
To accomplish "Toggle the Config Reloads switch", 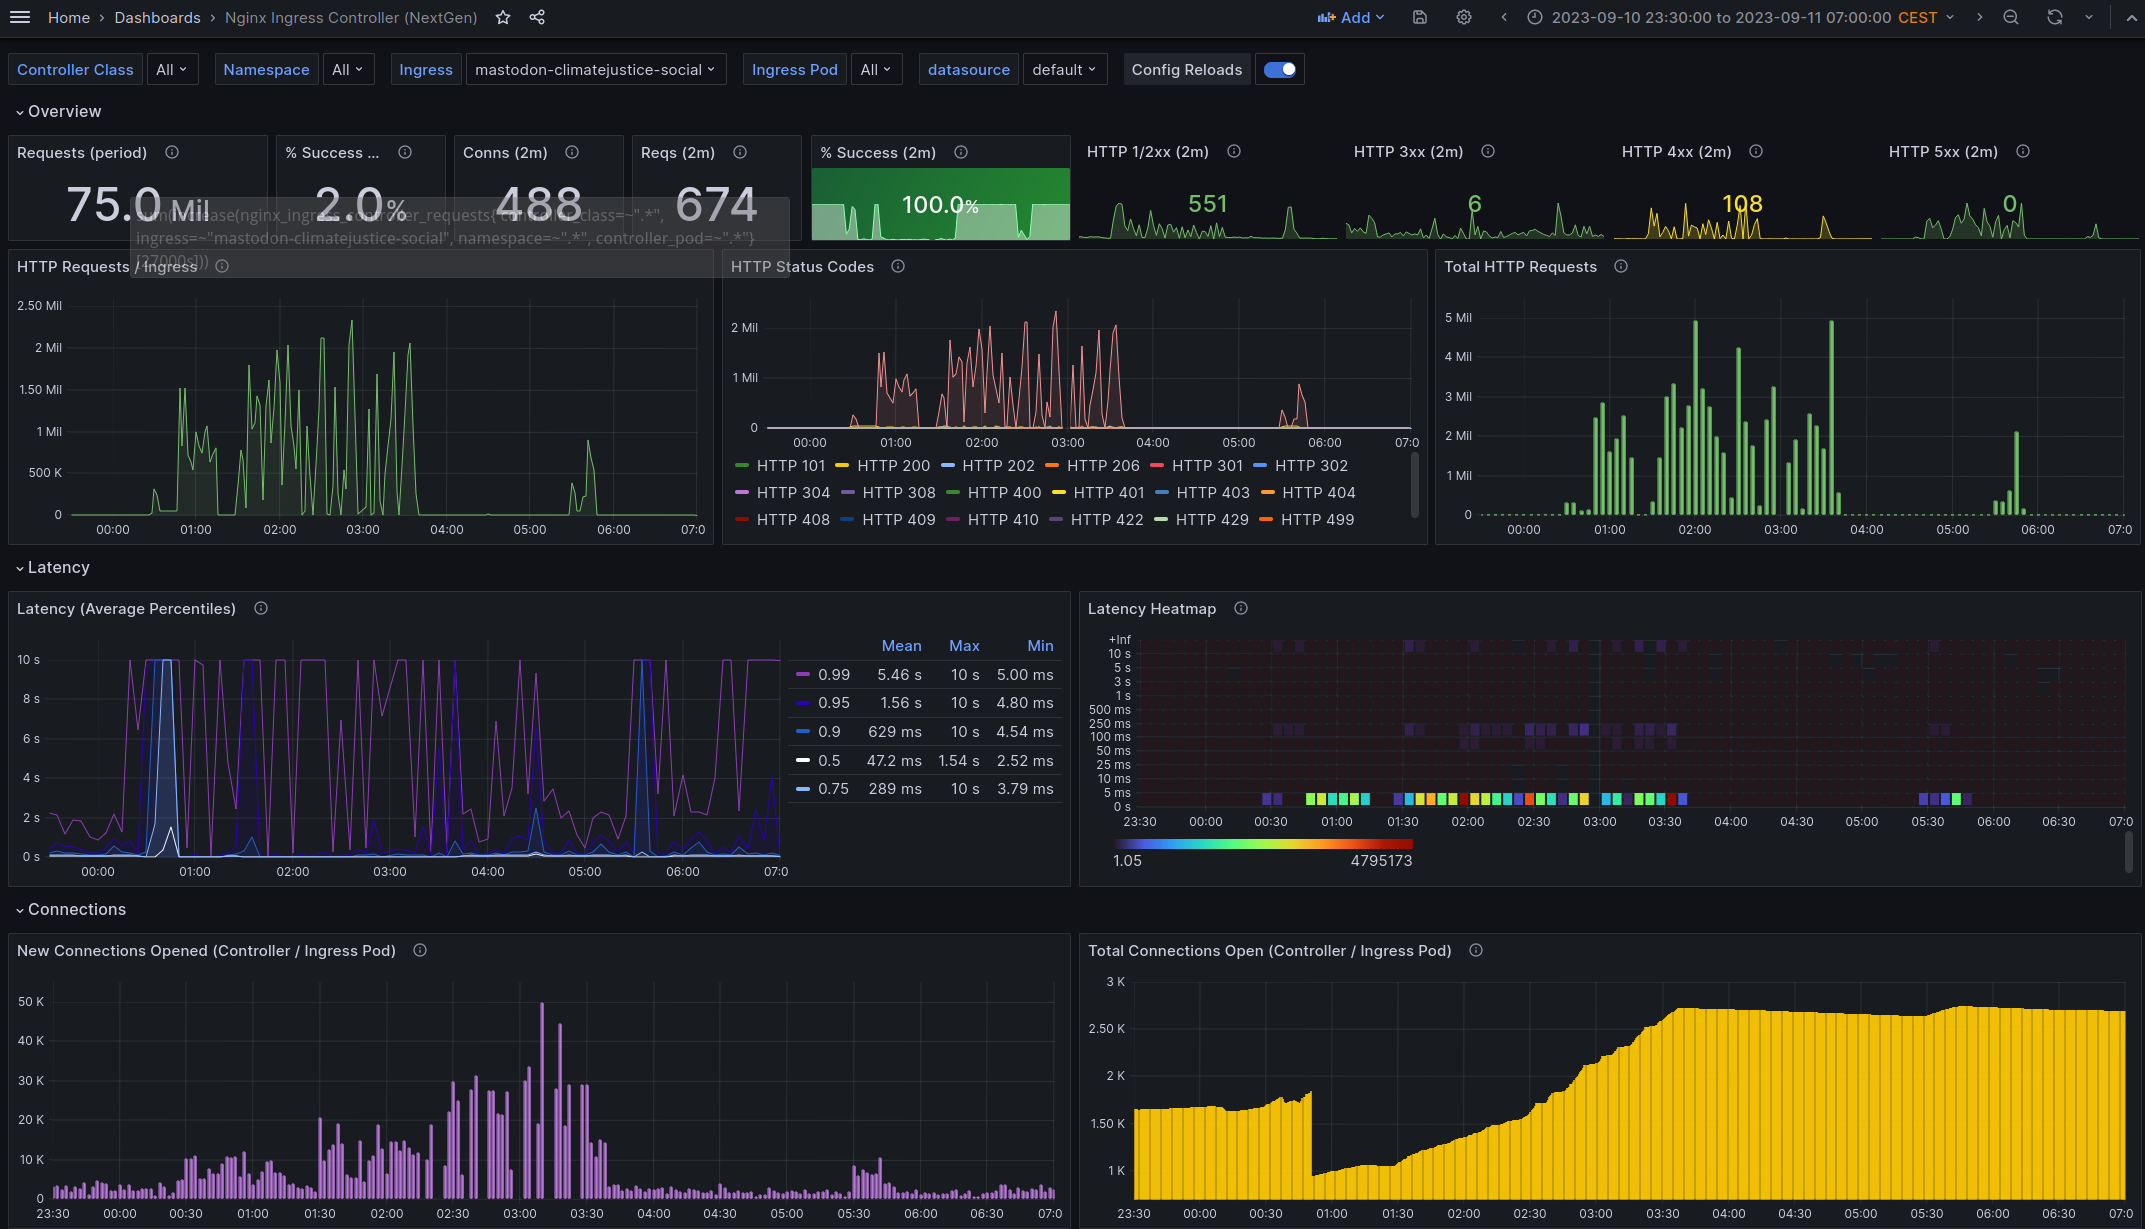I will (x=1280, y=69).
